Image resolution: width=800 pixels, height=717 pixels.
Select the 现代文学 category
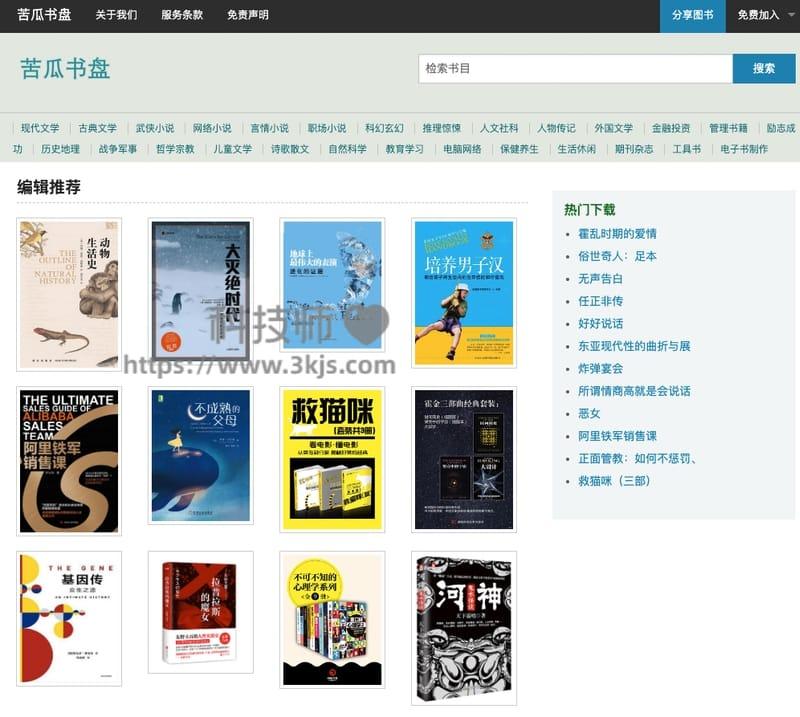(40, 128)
